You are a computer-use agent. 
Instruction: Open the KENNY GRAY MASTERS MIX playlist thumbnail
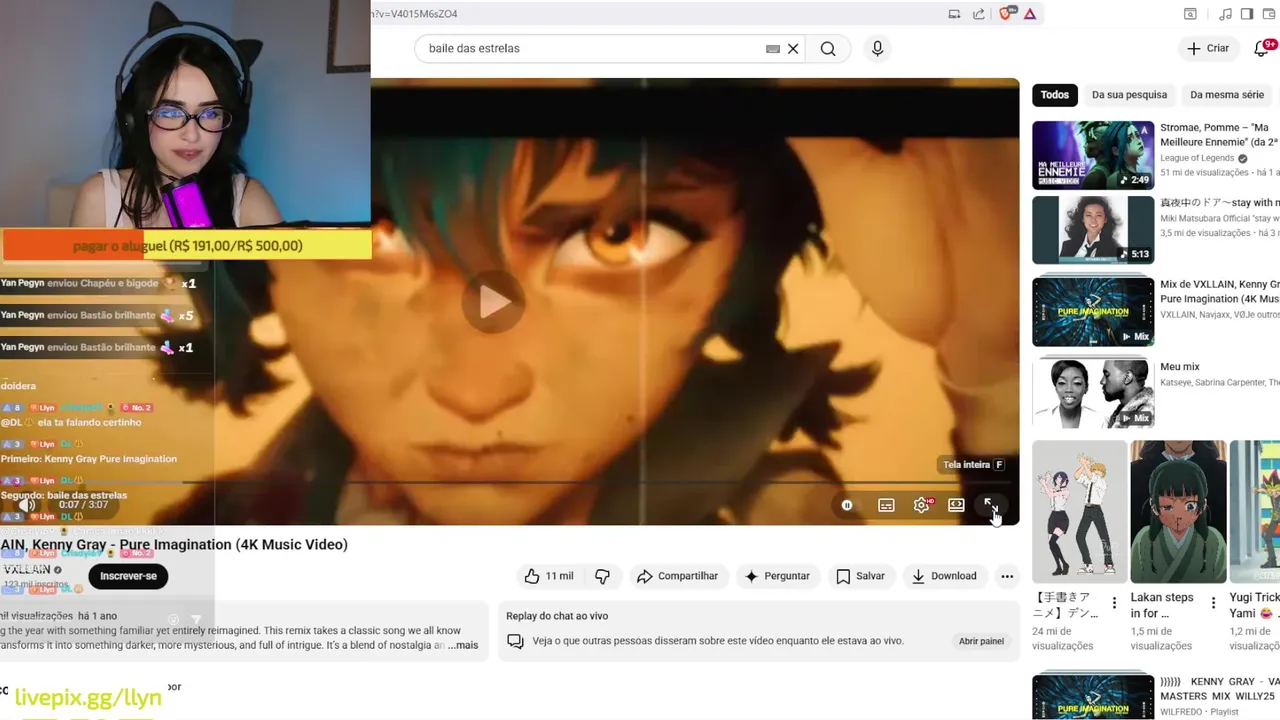[1093, 698]
